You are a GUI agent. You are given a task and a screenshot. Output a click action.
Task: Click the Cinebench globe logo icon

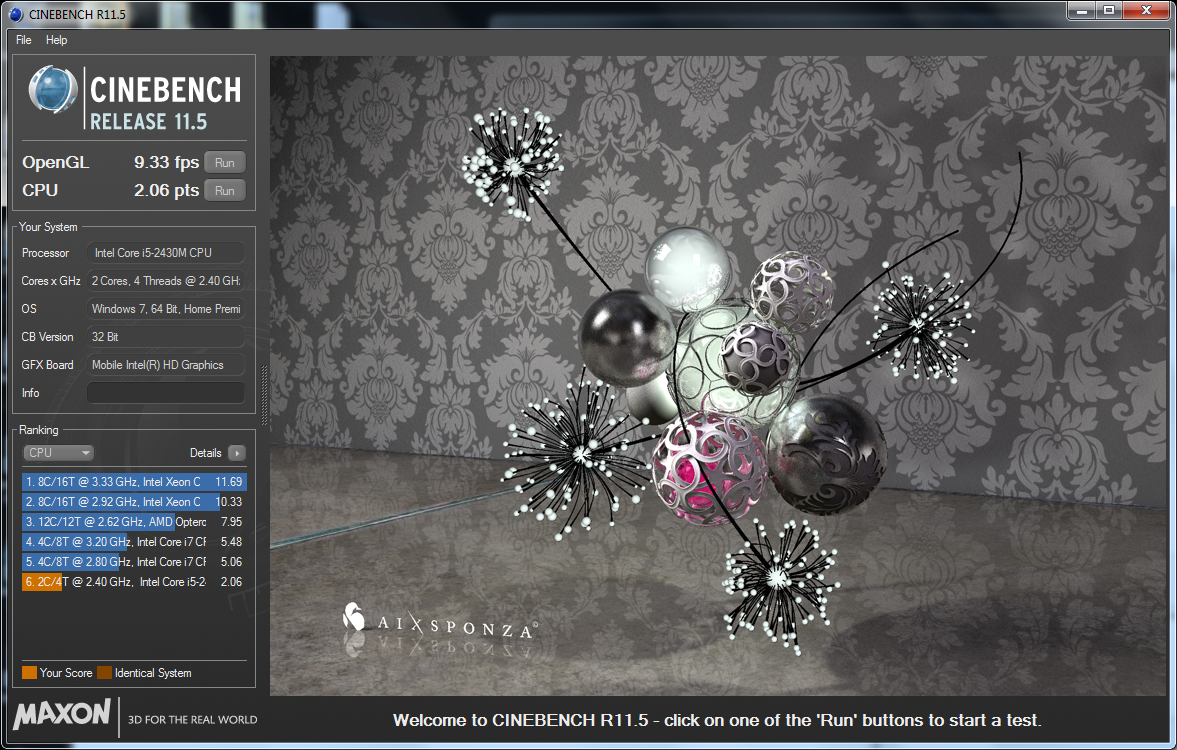pyautogui.click(x=53, y=90)
